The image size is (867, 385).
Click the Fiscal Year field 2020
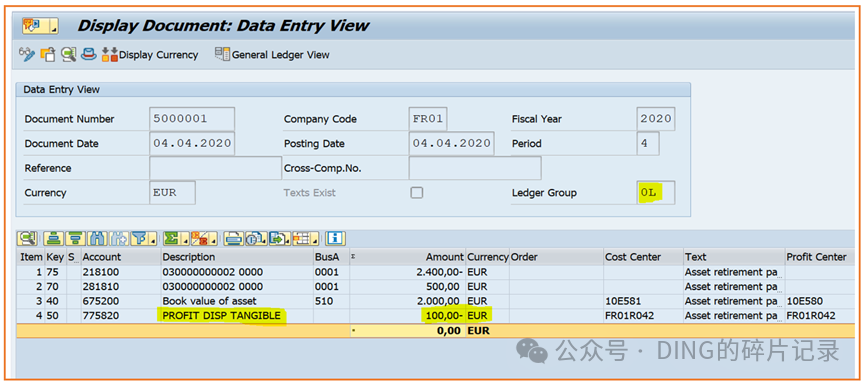click(x=655, y=119)
